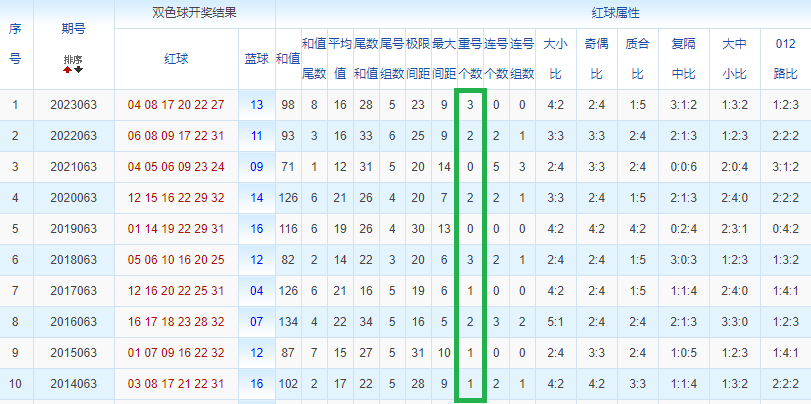Click the 期号 column header
811x404 pixels.
(73, 30)
